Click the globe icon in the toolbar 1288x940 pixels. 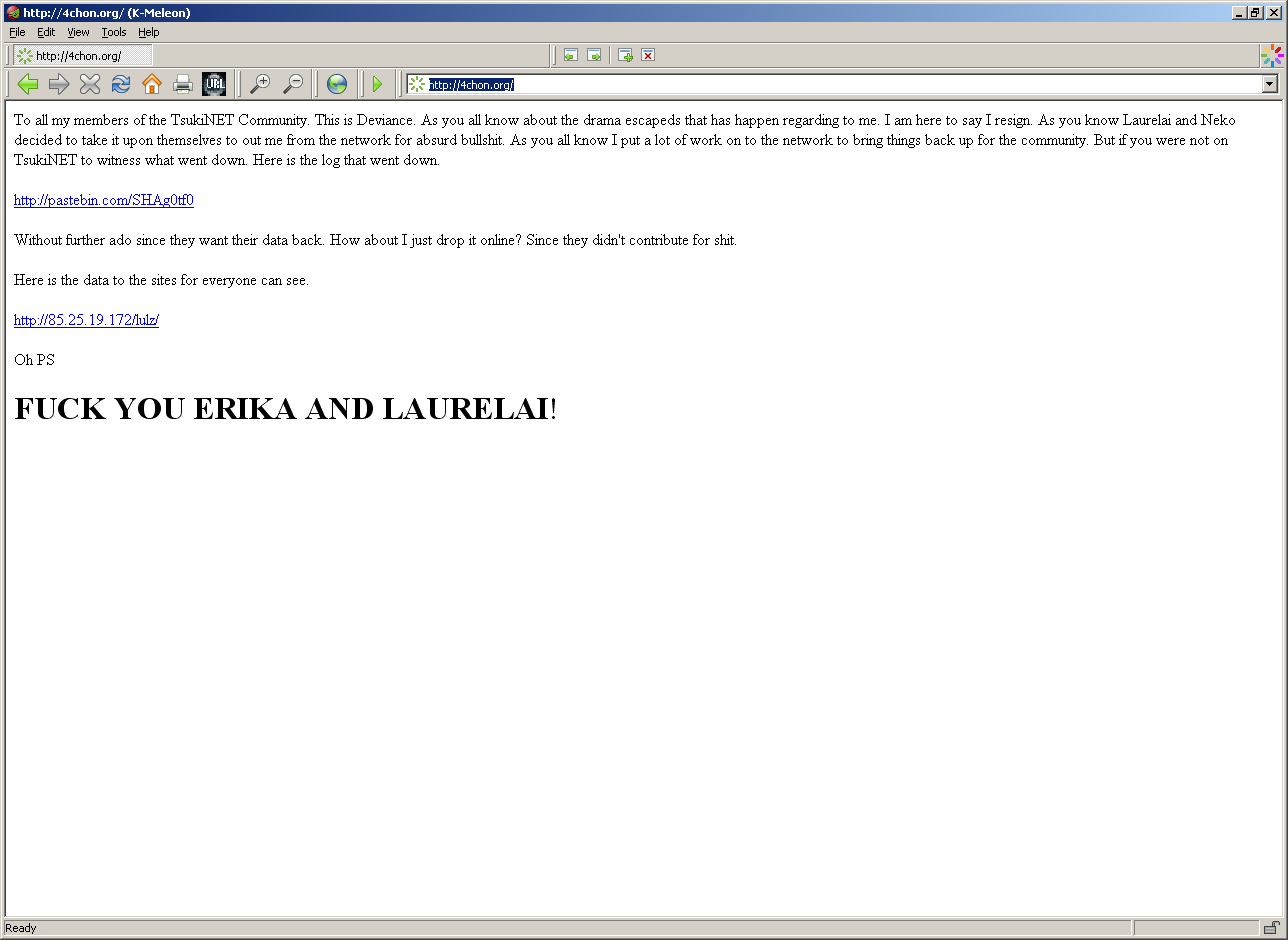click(x=337, y=84)
